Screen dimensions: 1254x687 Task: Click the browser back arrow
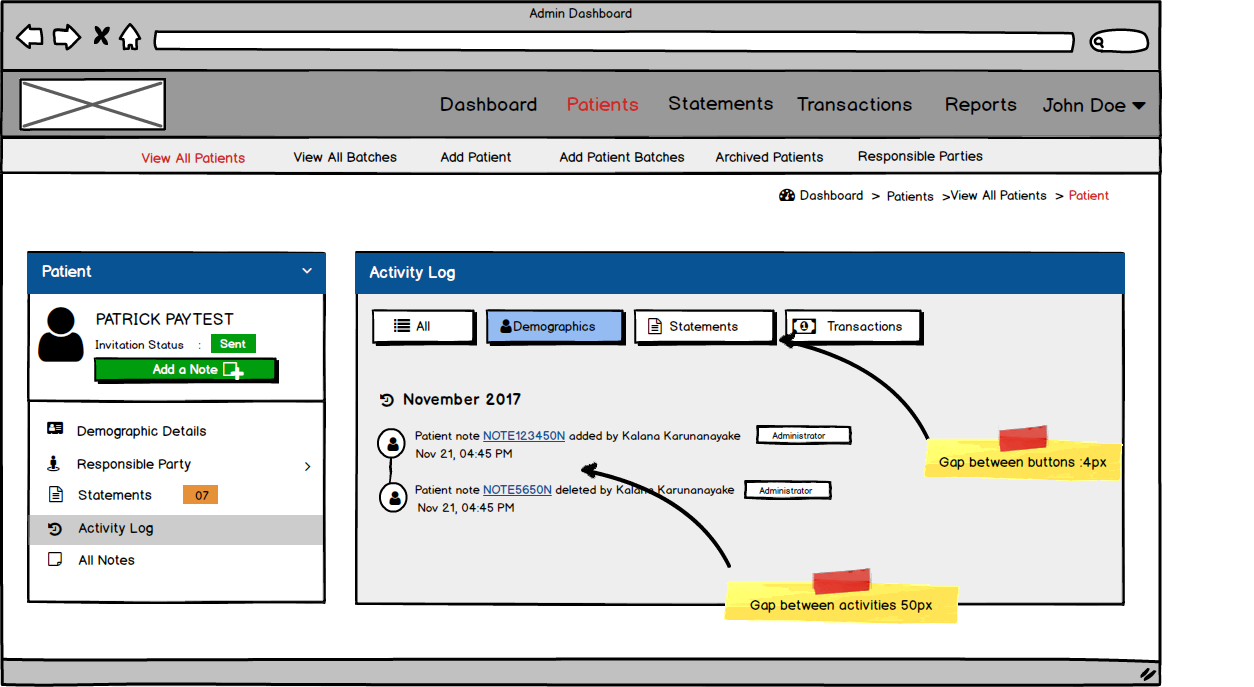click(30, 38)
